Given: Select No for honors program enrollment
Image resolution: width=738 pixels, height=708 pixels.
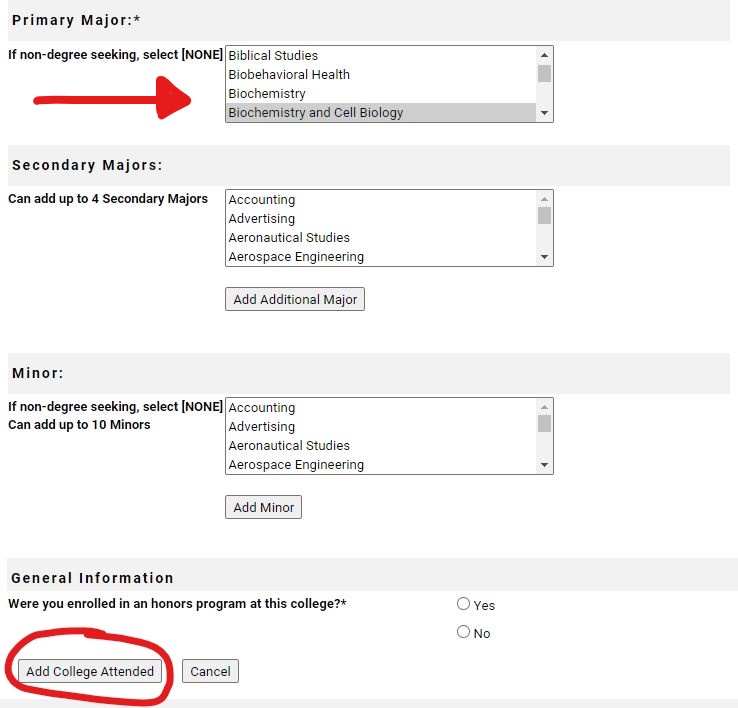Looking at the screenshot, I should click(x=463, y=632).
